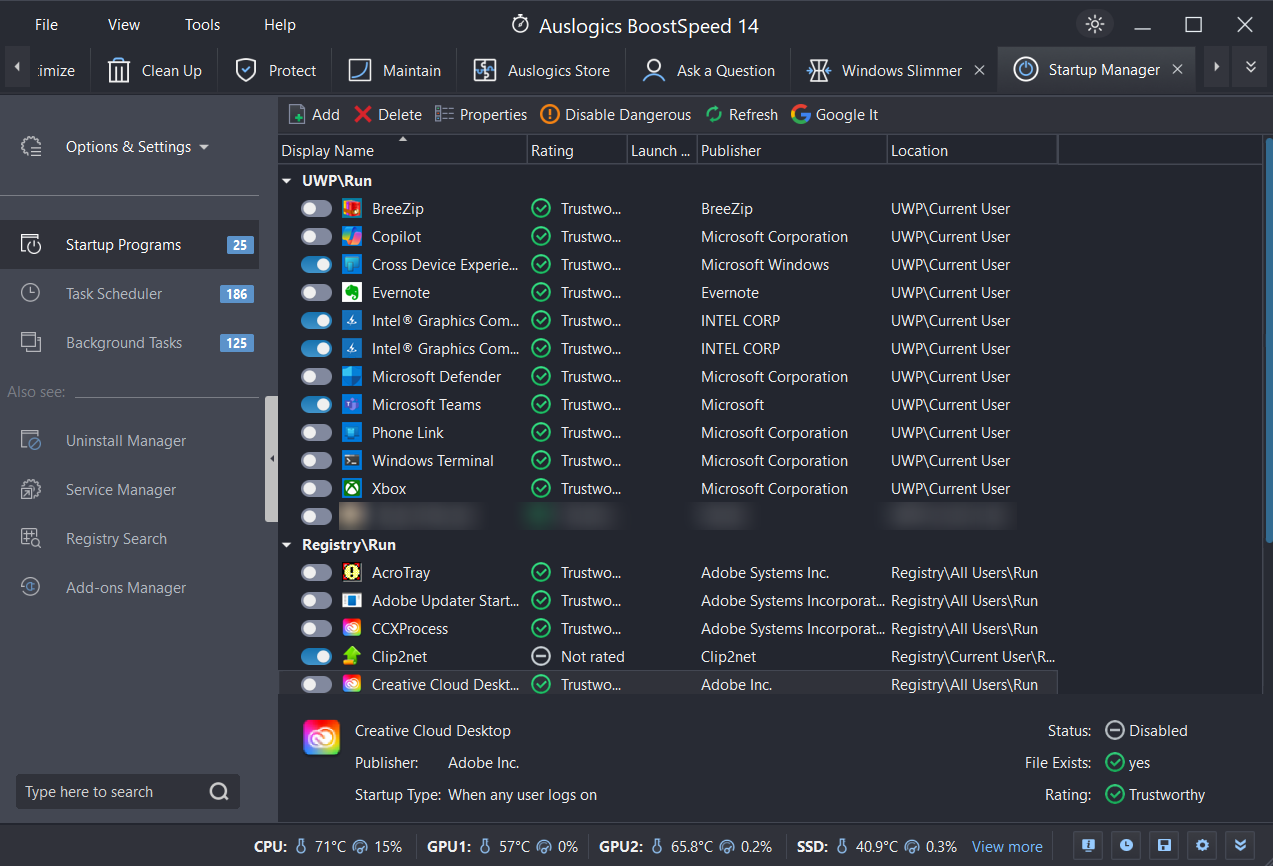The image size is (1273, 866).
Task: Go to the Task Scheduler section
Action: coord(114,293)
